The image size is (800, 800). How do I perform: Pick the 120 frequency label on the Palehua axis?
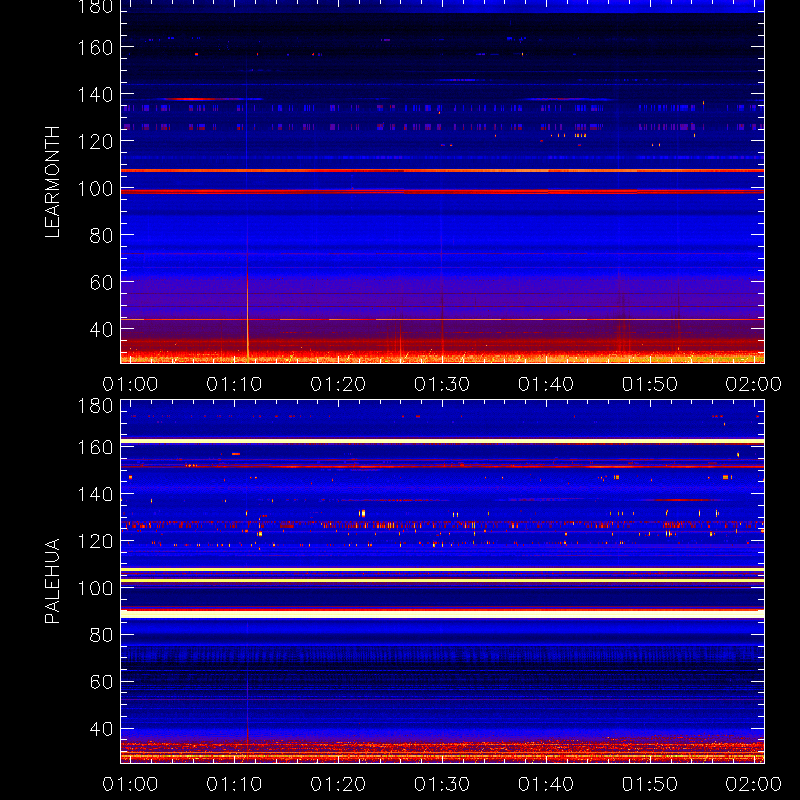[95, 541]
